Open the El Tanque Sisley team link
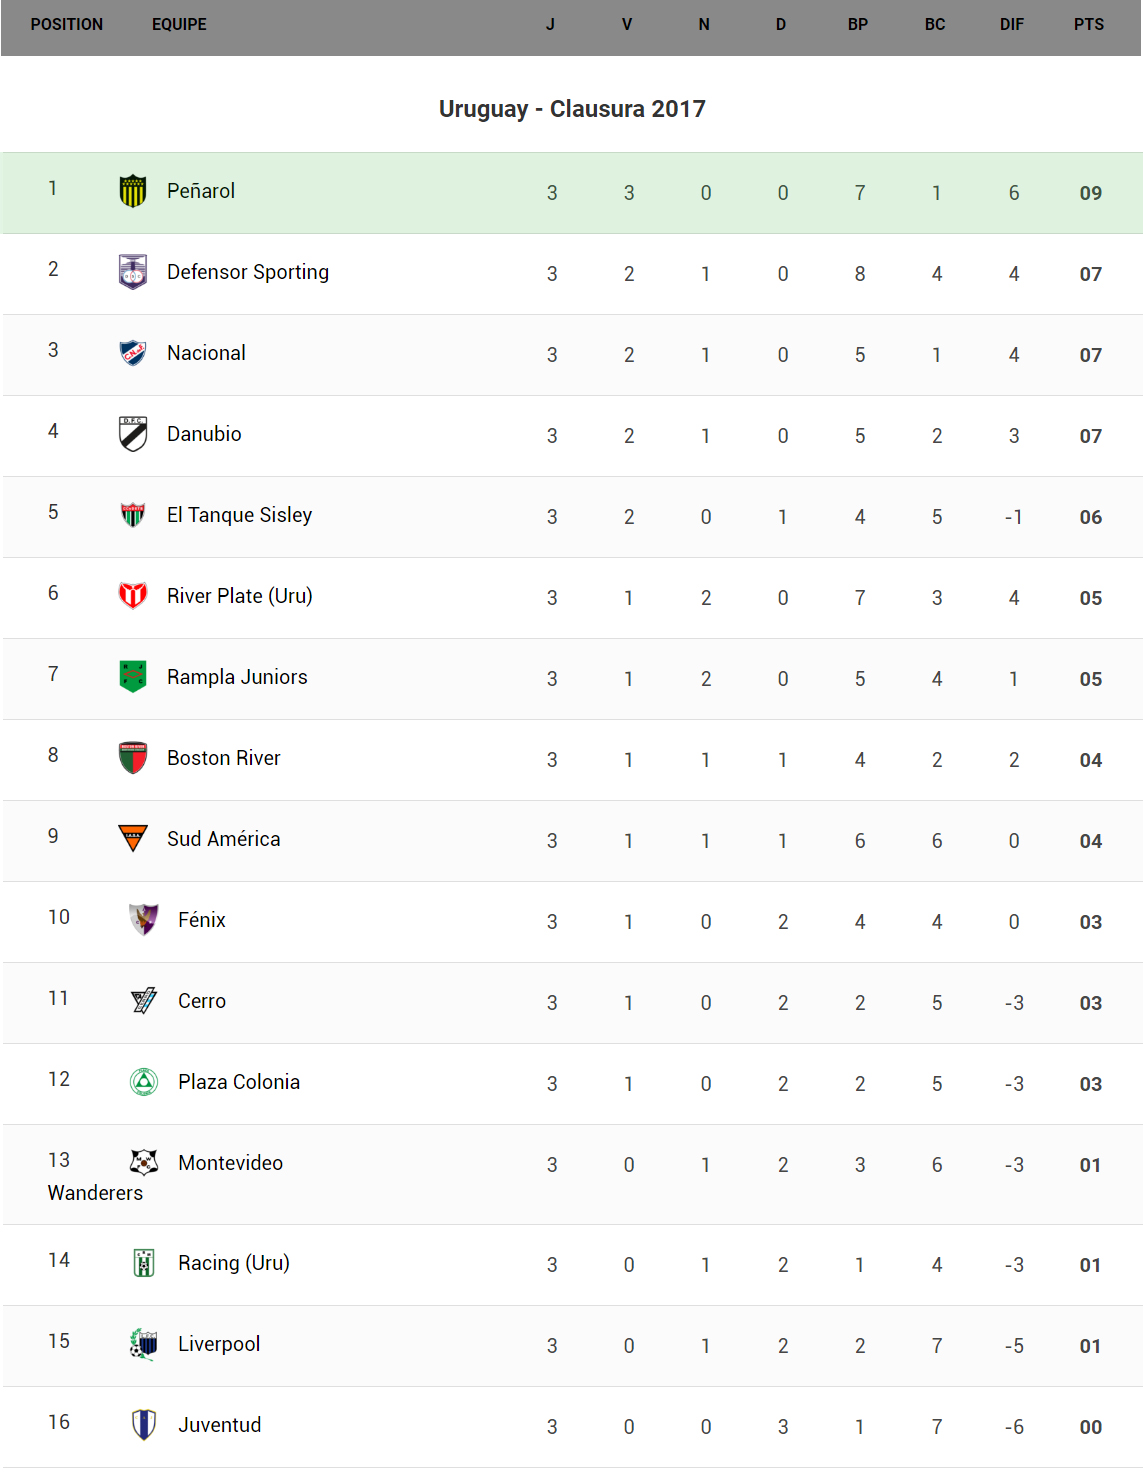The image size is (1143, 1472). (239, 515)
